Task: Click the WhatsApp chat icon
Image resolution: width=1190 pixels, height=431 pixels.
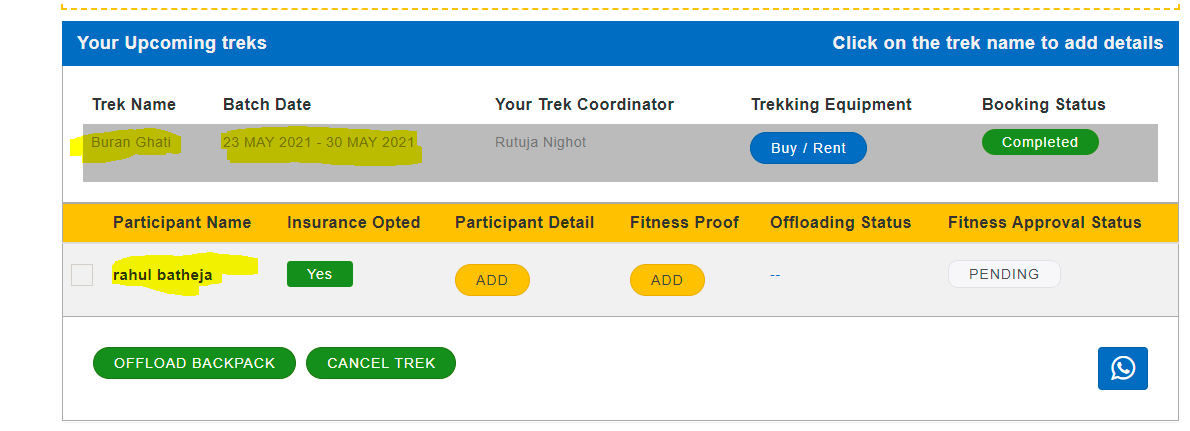Action: coord(1122,368)
